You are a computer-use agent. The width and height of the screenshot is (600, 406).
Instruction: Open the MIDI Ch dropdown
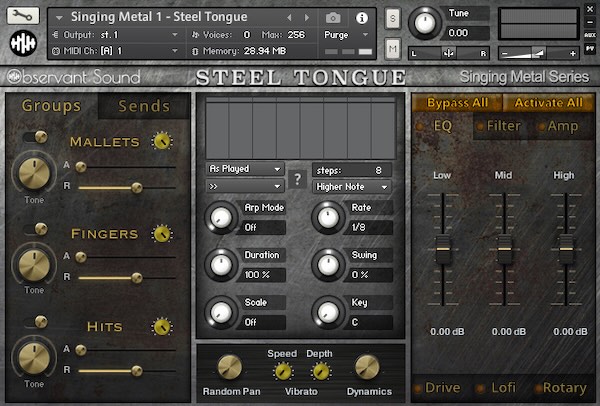coord(115,51)
